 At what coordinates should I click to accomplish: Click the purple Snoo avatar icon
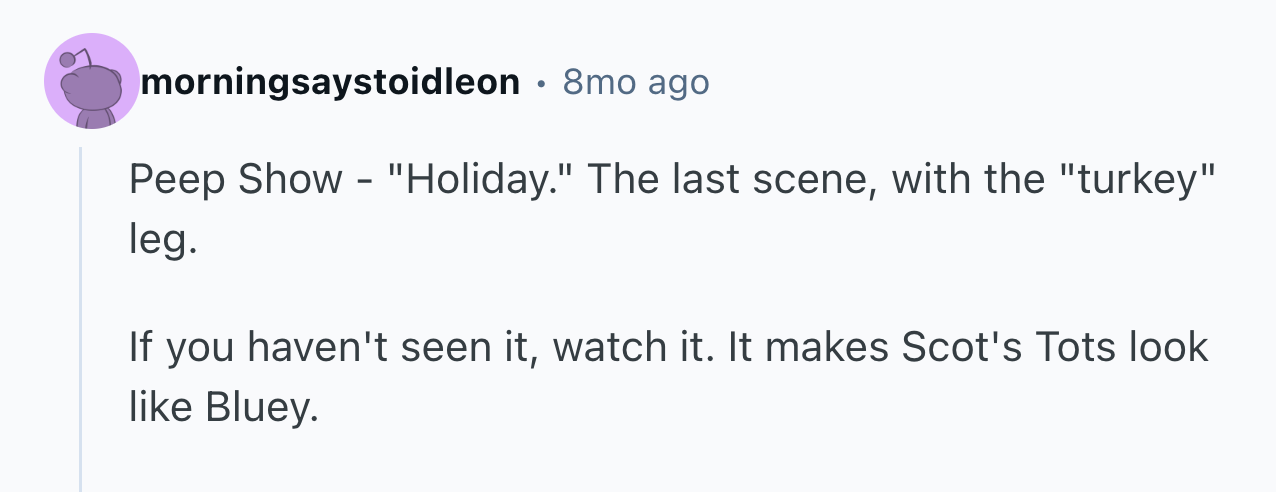91,83
